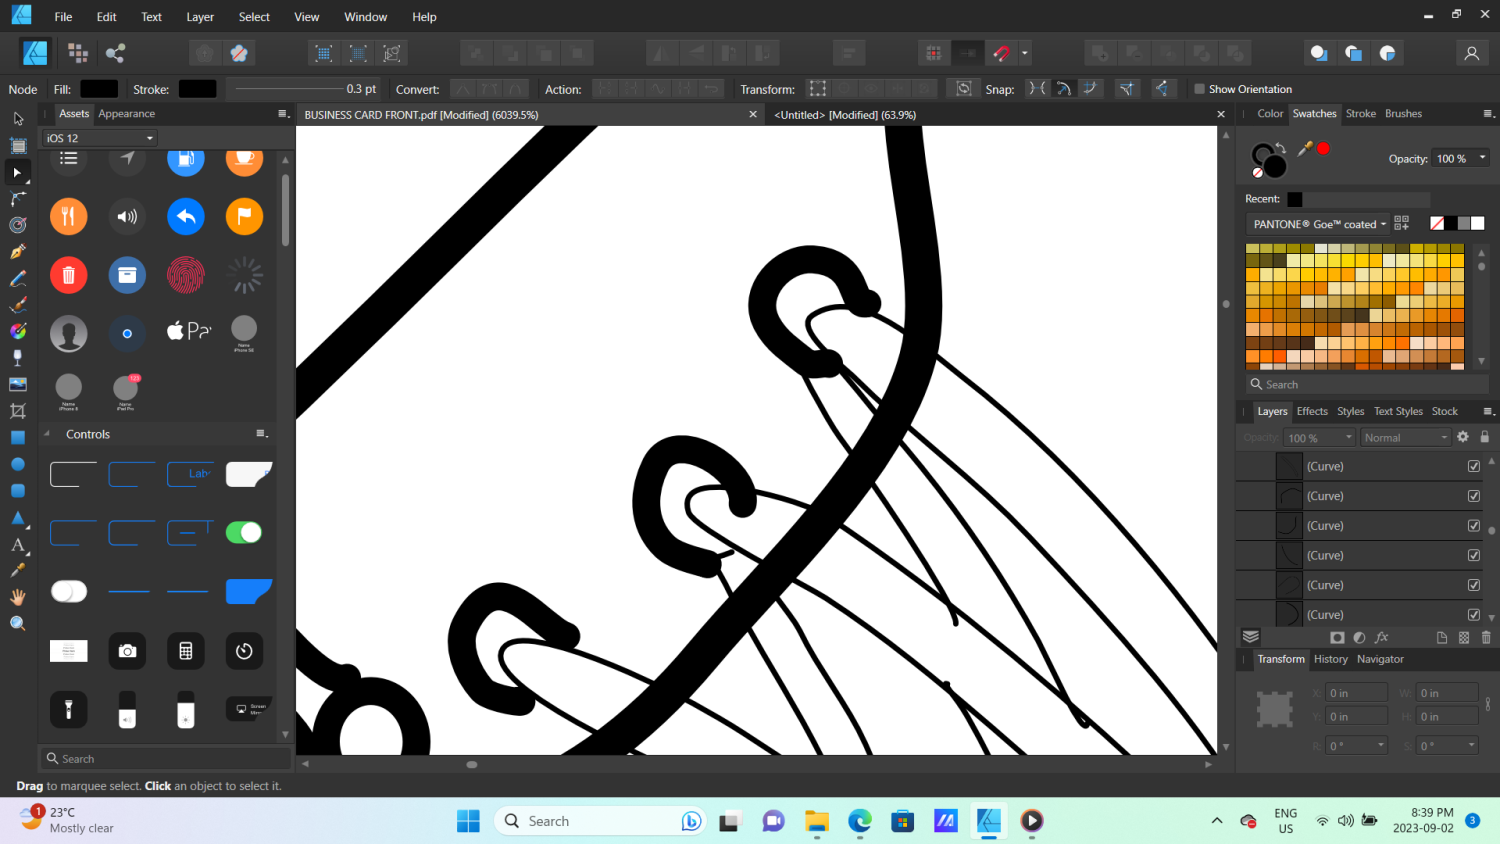Switch to the Pen tool
The image size is (1500, 844).
point(17,253)
